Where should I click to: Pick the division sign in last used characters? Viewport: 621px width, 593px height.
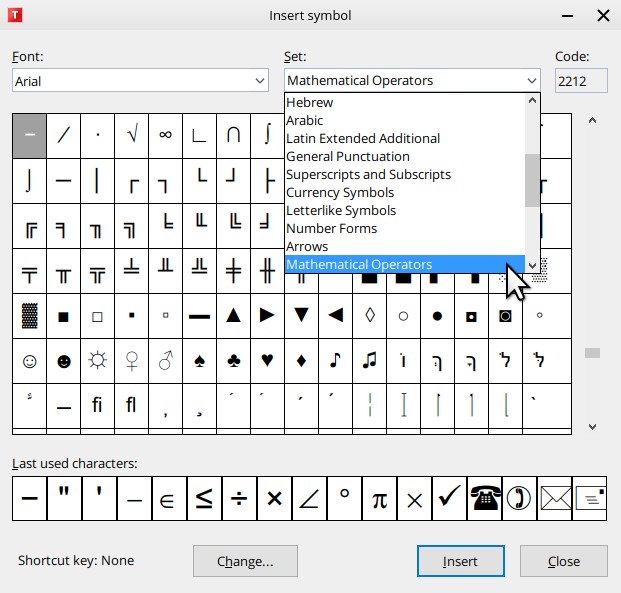pos(239,499)
